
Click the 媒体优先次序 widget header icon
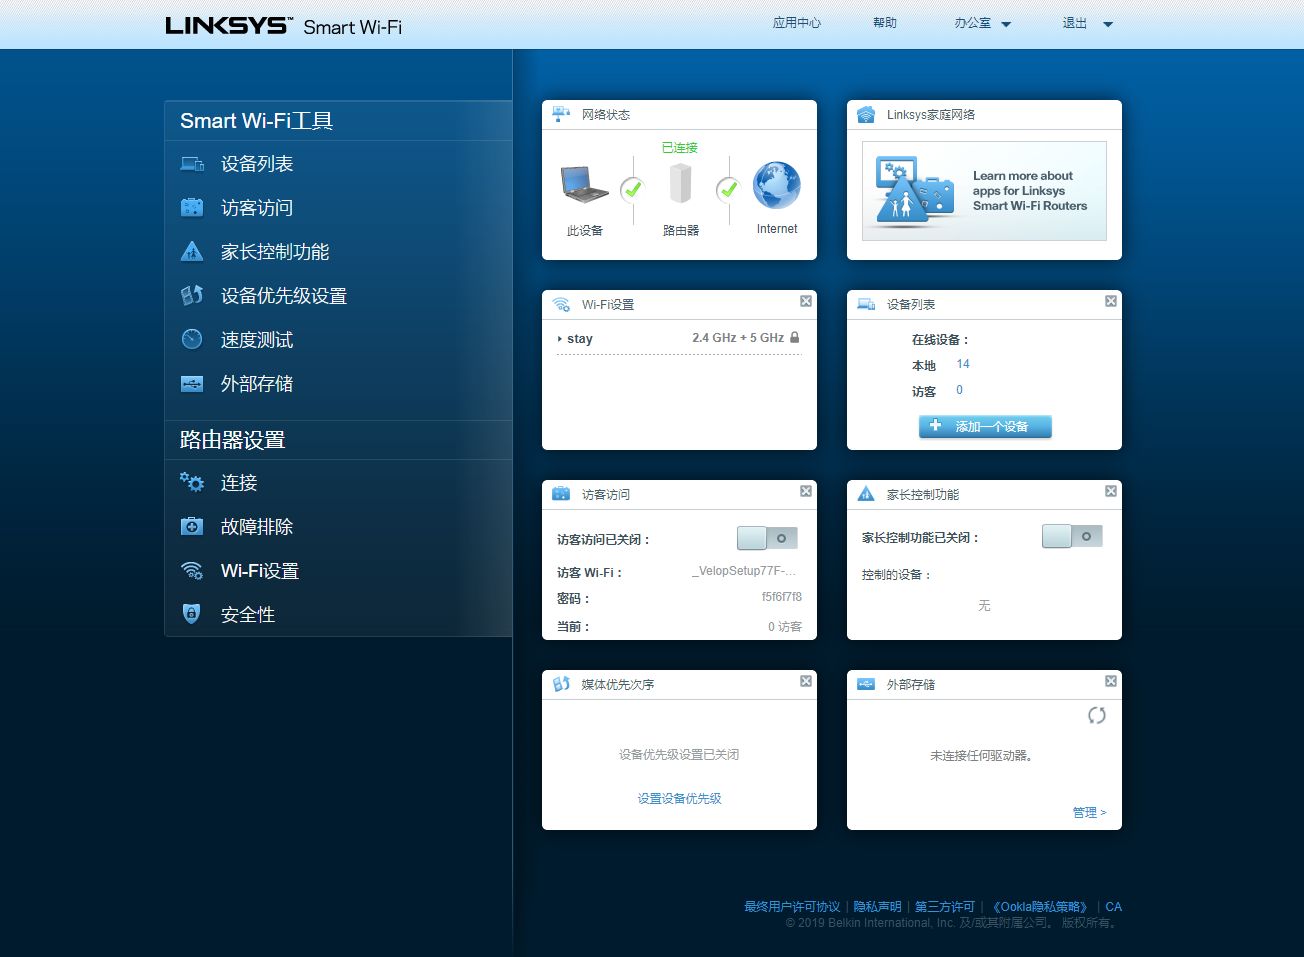pos(561,684)
